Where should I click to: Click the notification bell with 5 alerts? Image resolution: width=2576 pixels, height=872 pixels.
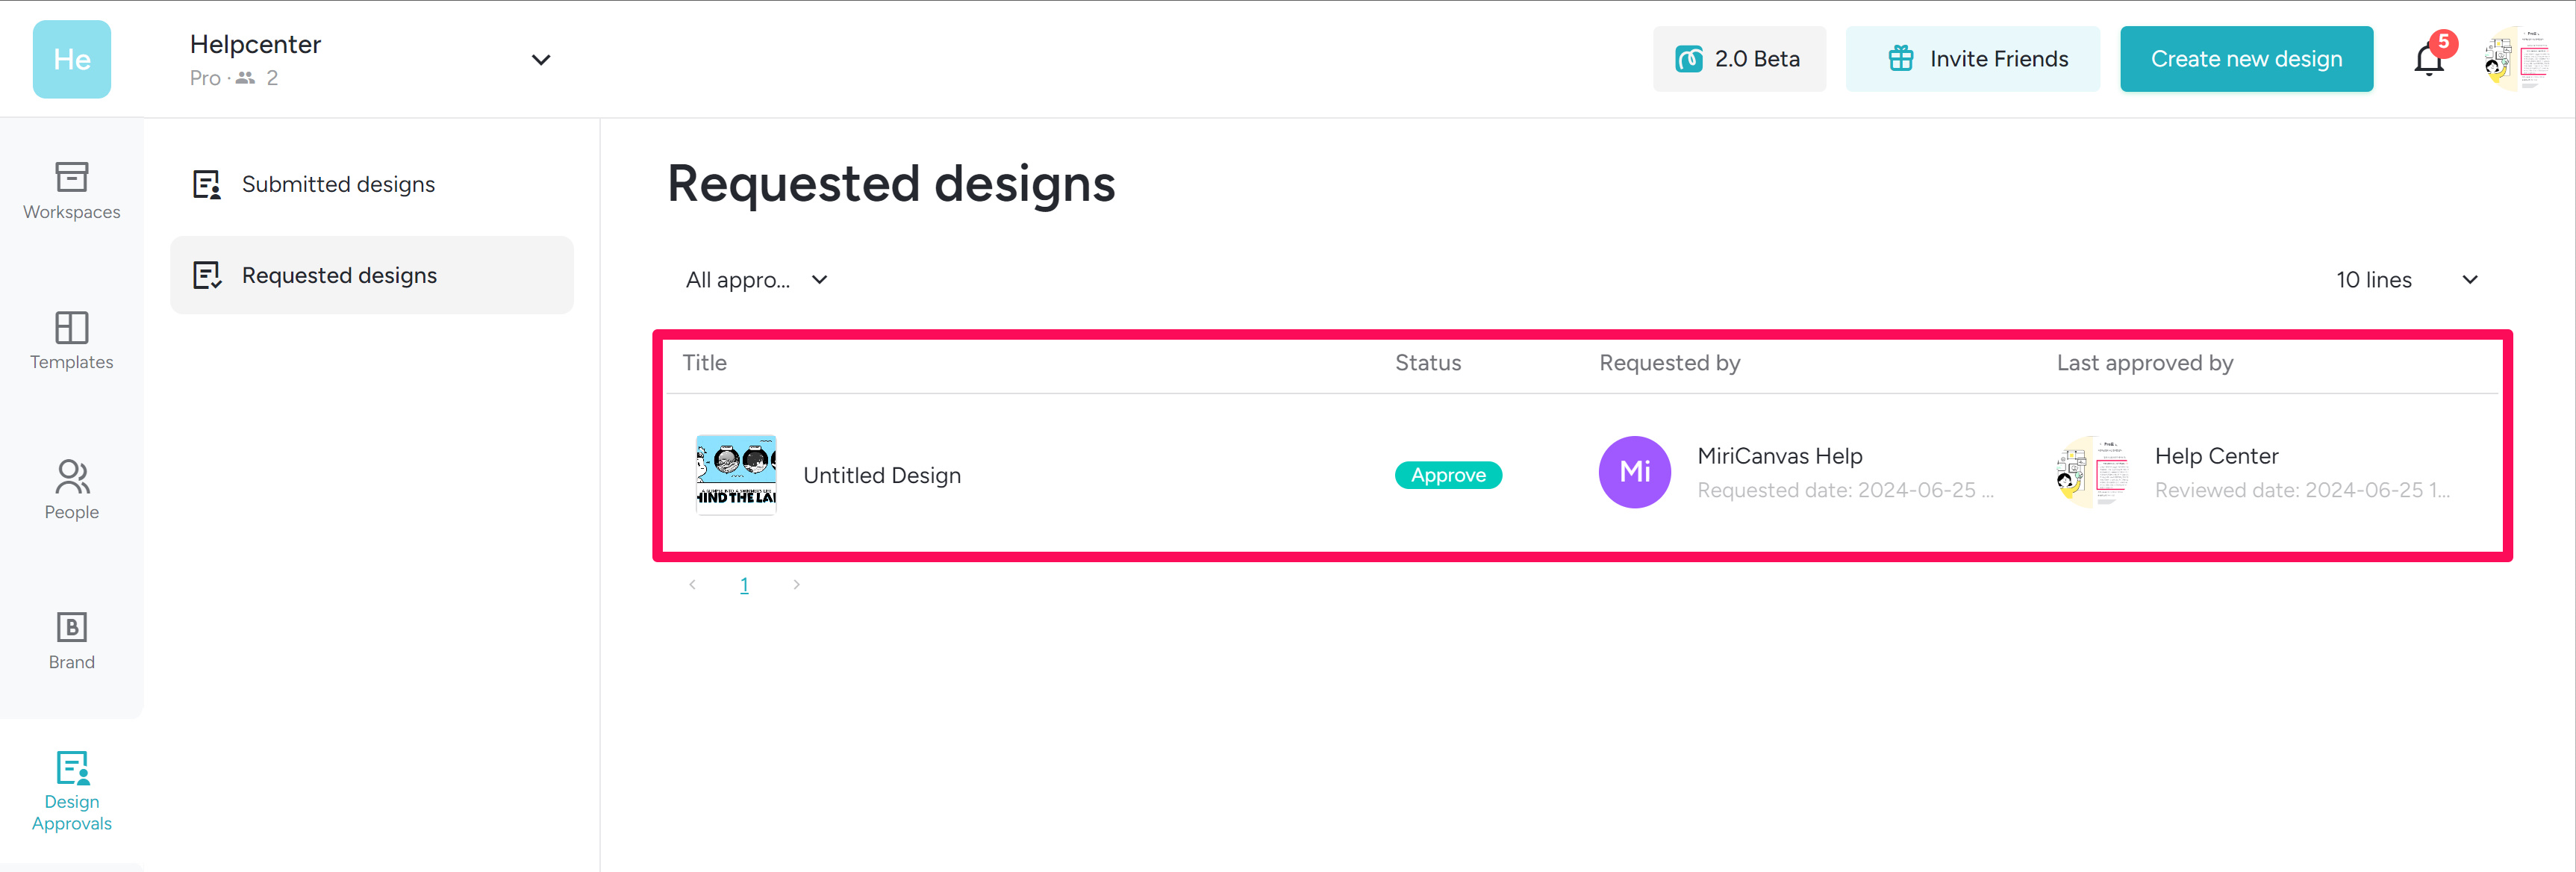click(2428, 59)
